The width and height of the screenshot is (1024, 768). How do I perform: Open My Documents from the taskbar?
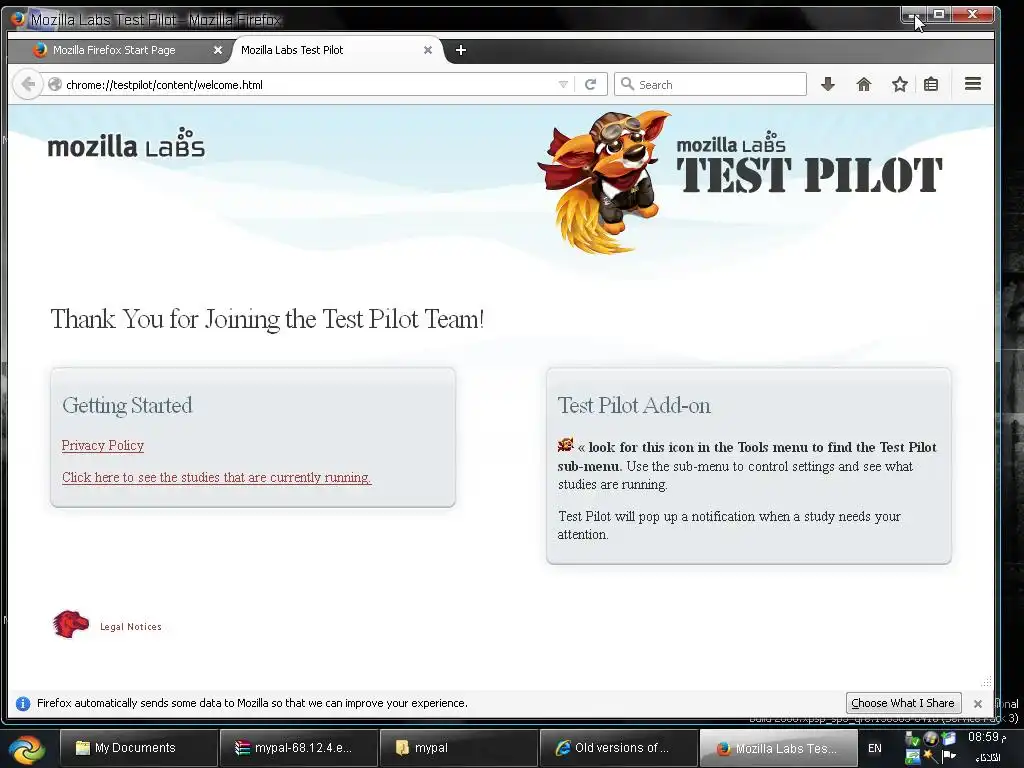tap(138, 748)
